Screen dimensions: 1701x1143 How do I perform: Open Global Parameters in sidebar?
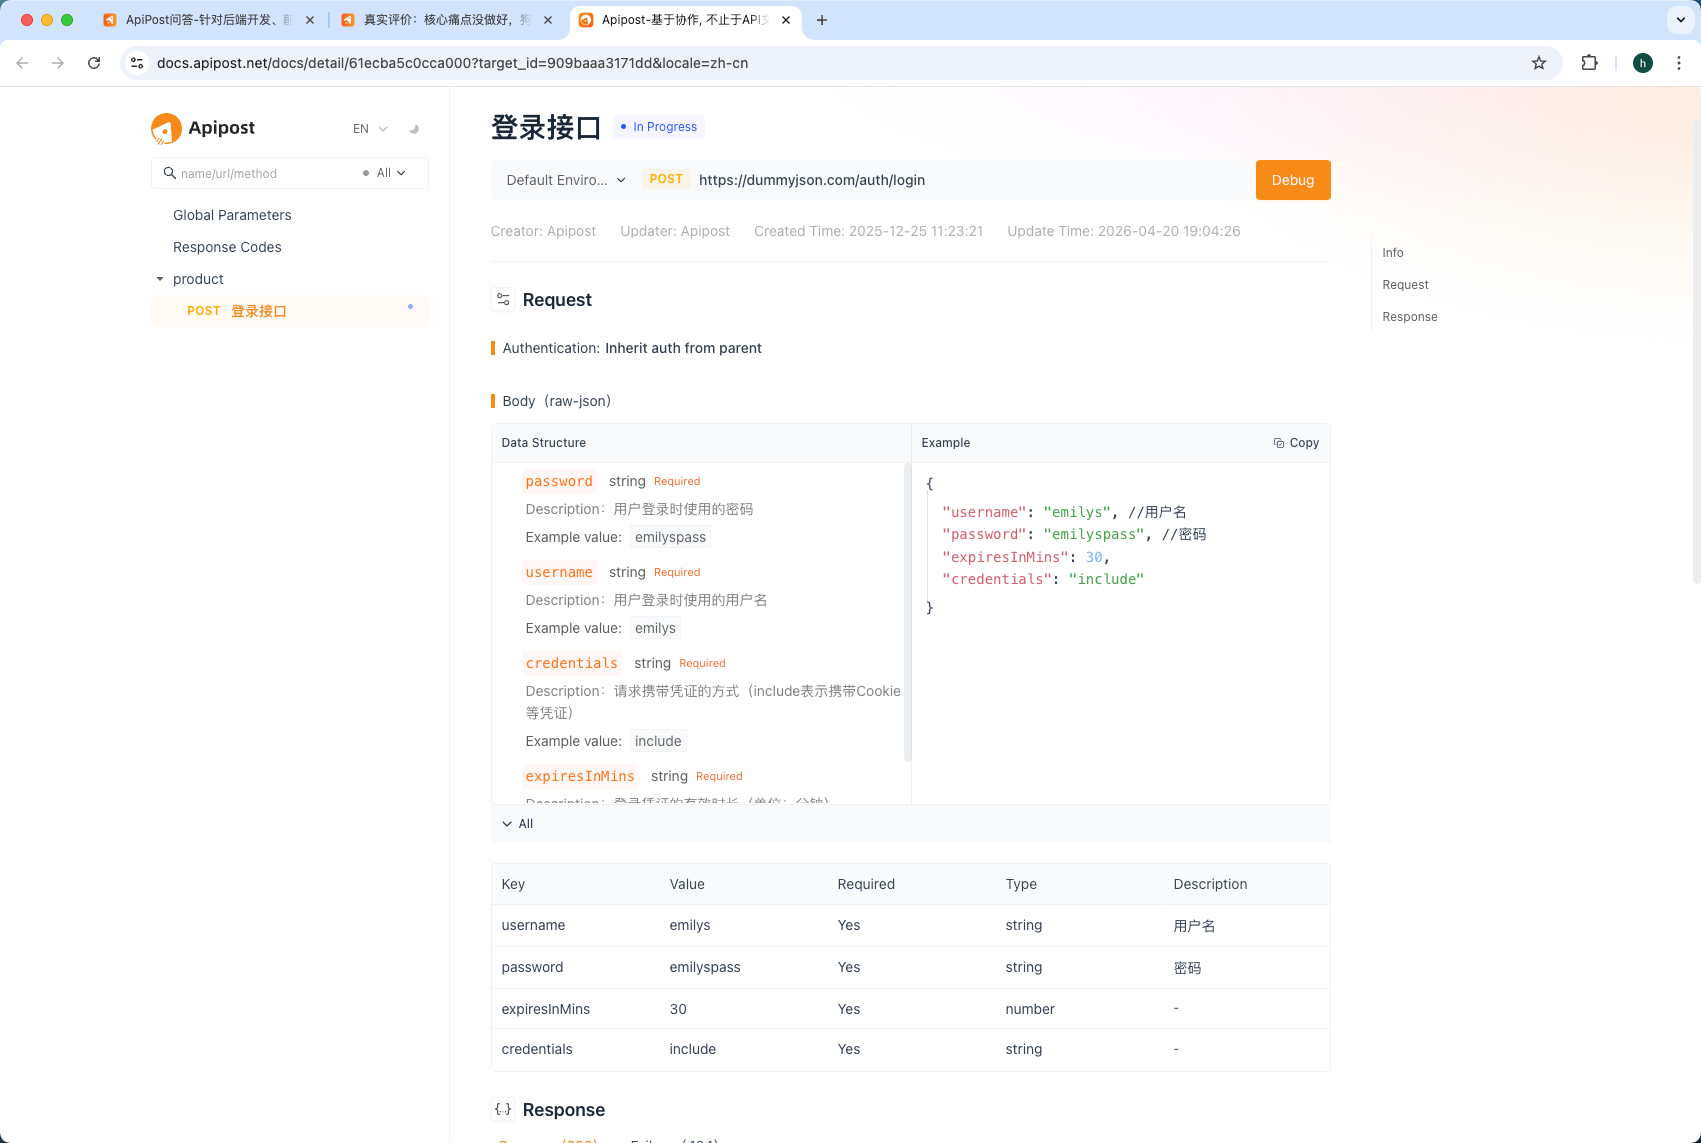click(232, 215)
